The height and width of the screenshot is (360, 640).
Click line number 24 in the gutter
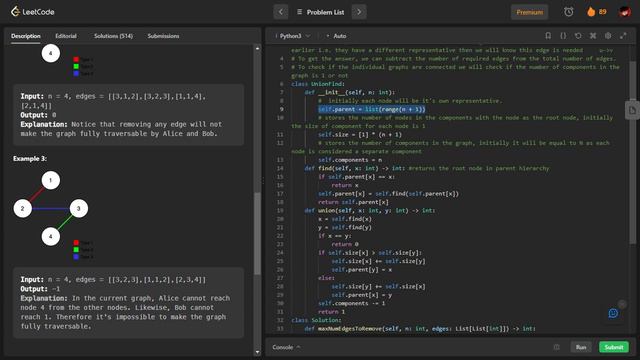(280, 253)
